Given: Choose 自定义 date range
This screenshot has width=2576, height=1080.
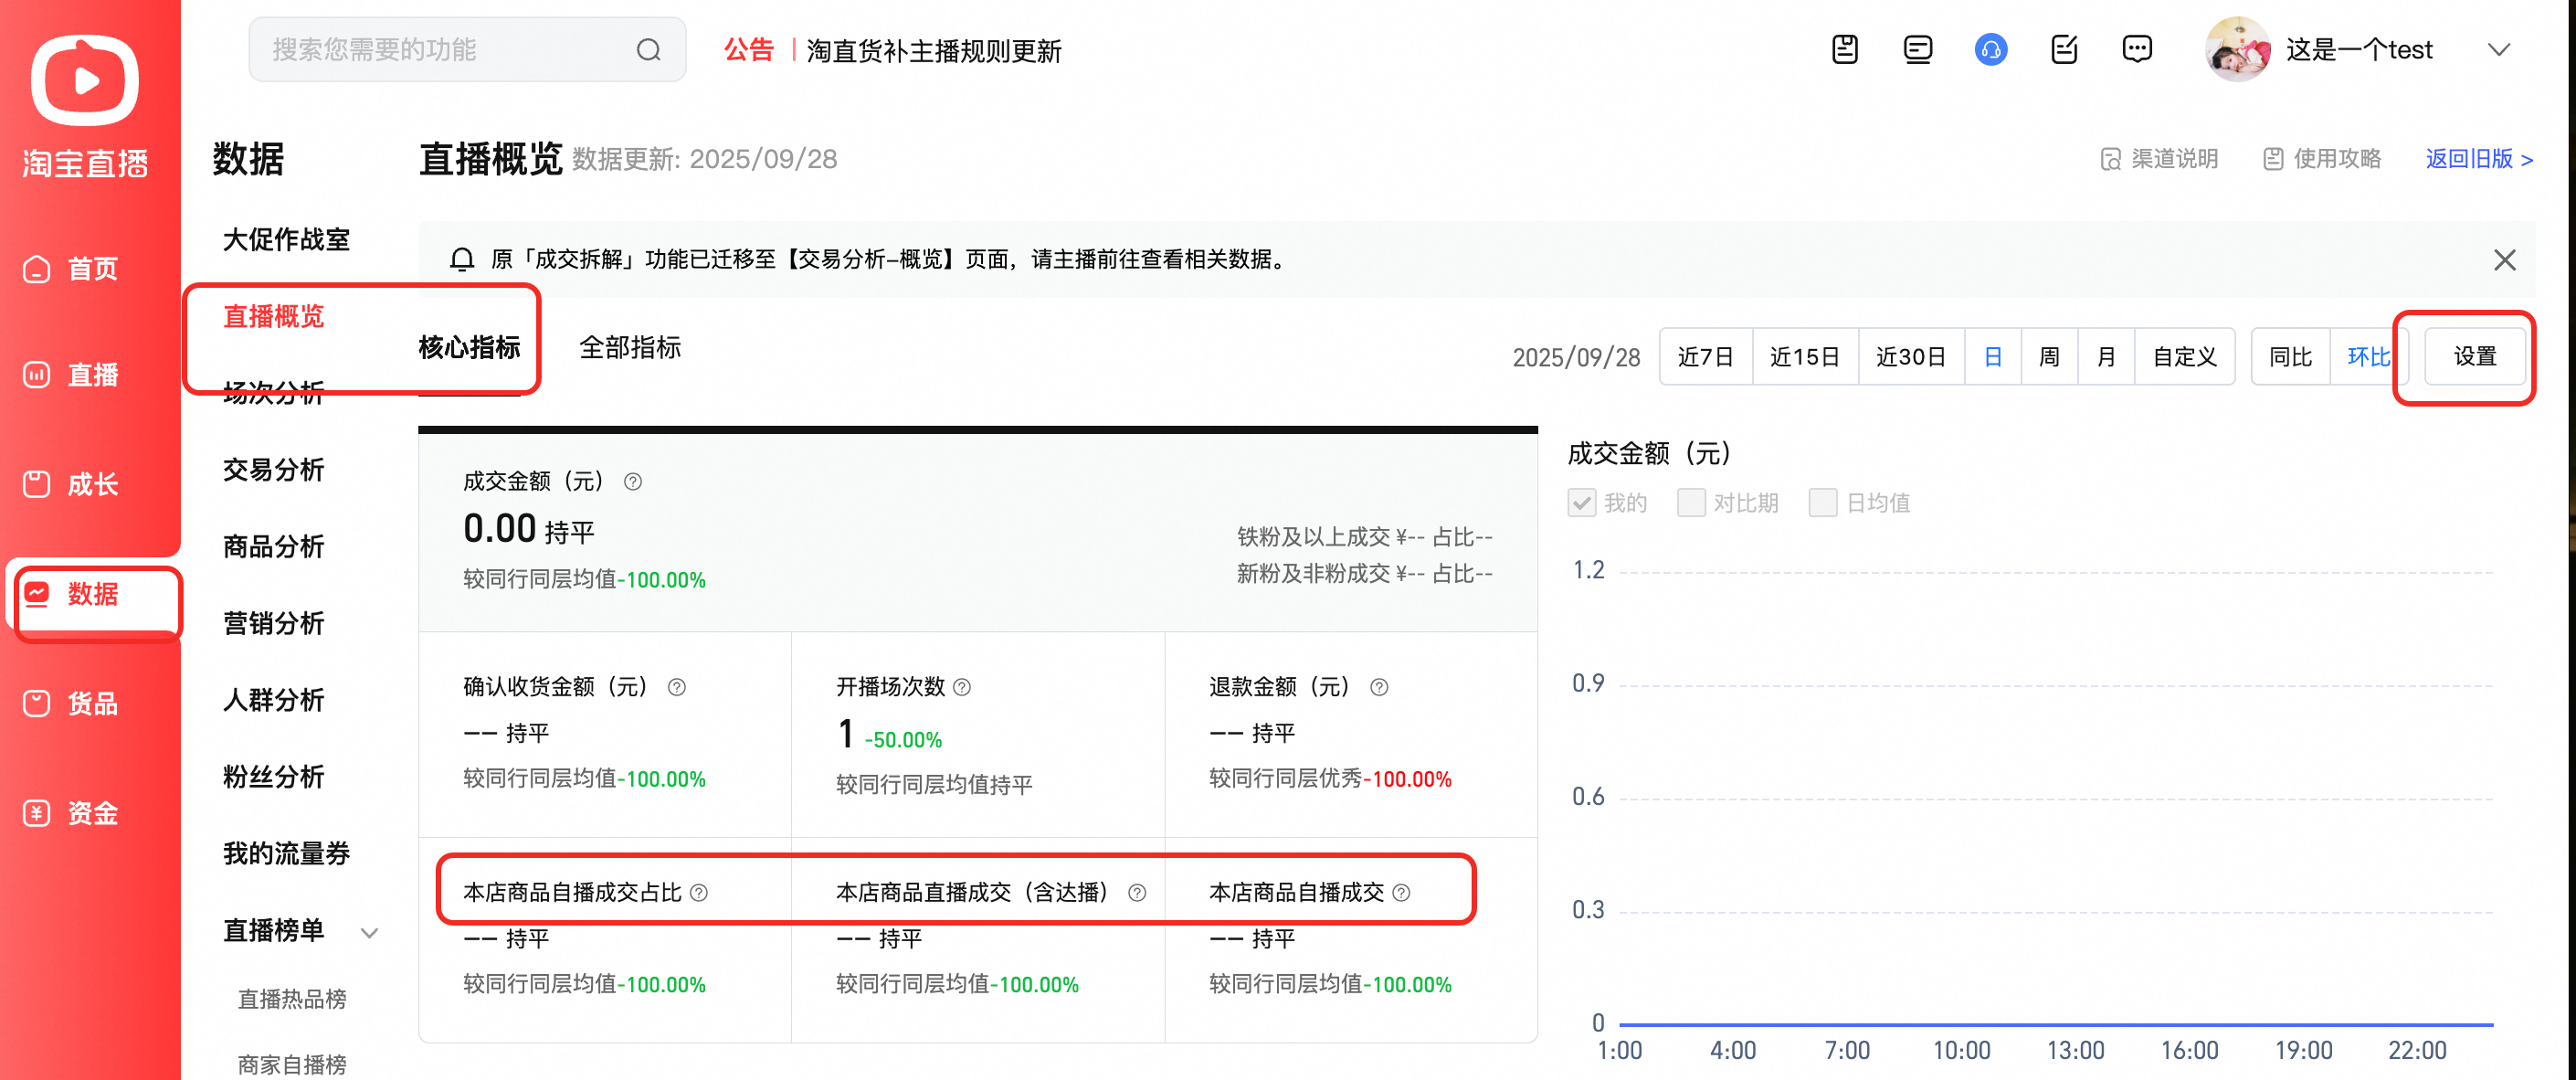Looking at the screenshot, I should pos(2185,357).
